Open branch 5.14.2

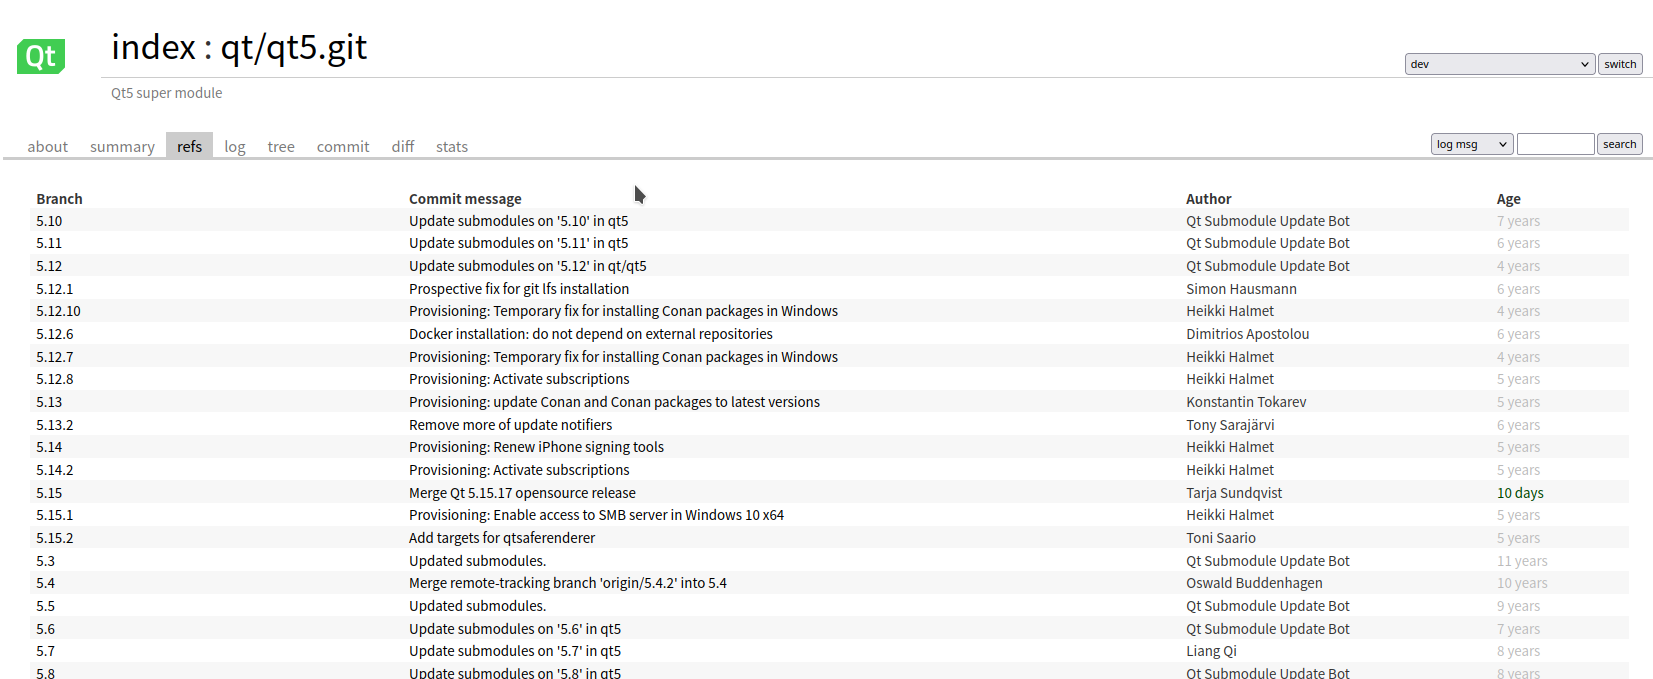55,470
